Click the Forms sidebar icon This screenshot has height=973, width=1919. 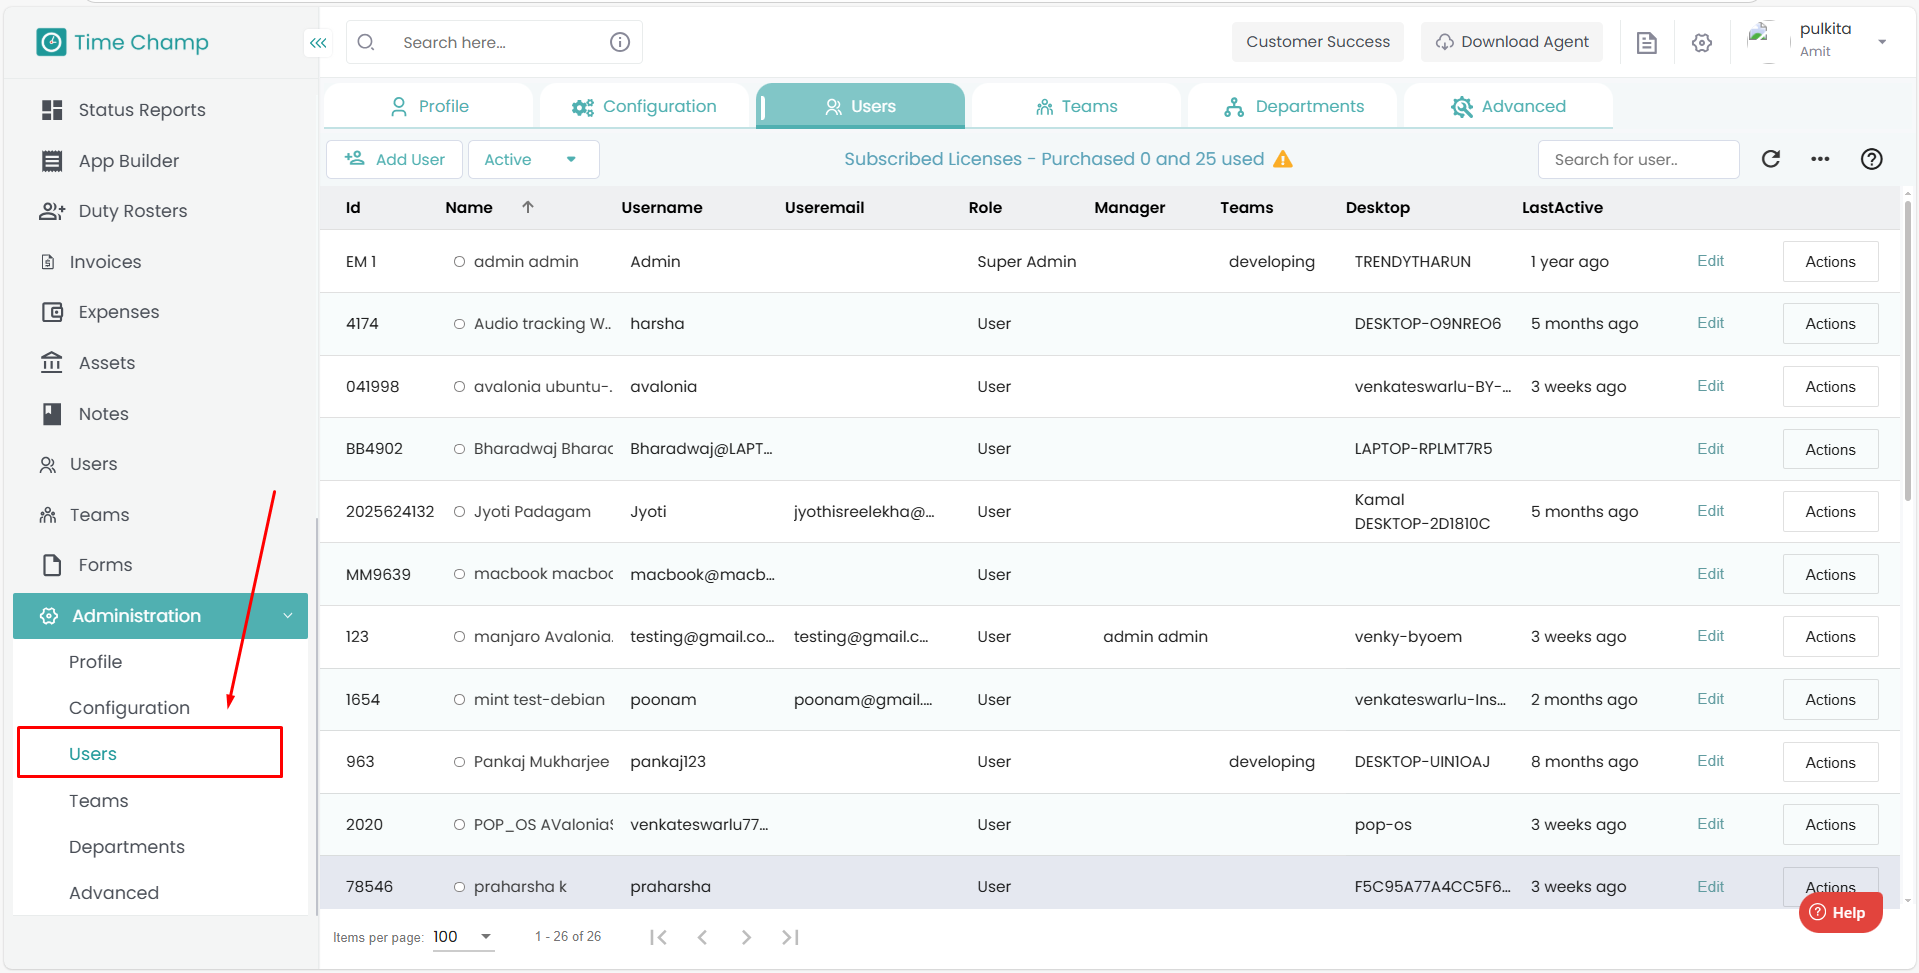pos(52,565)
